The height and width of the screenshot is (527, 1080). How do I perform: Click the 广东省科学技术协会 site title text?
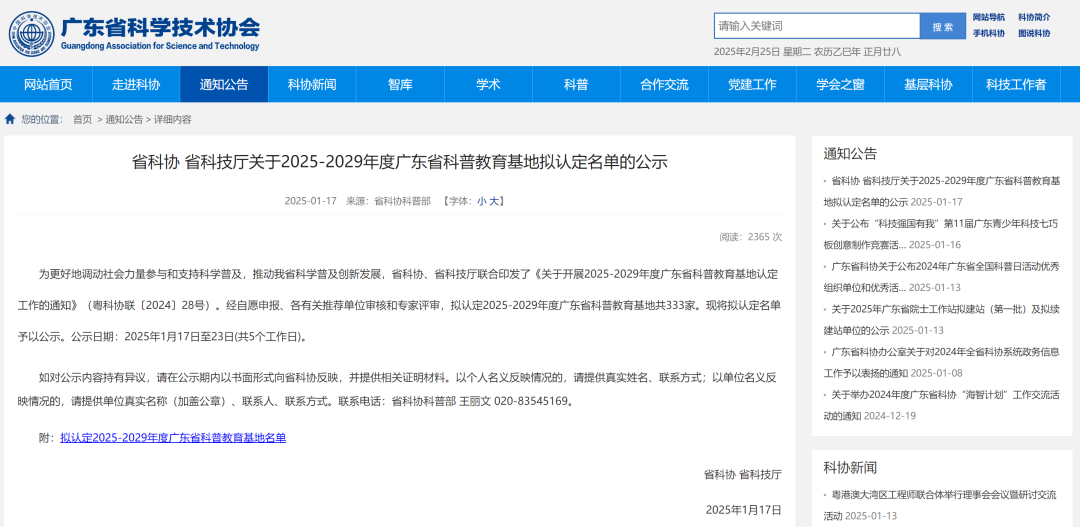(160, 27)
